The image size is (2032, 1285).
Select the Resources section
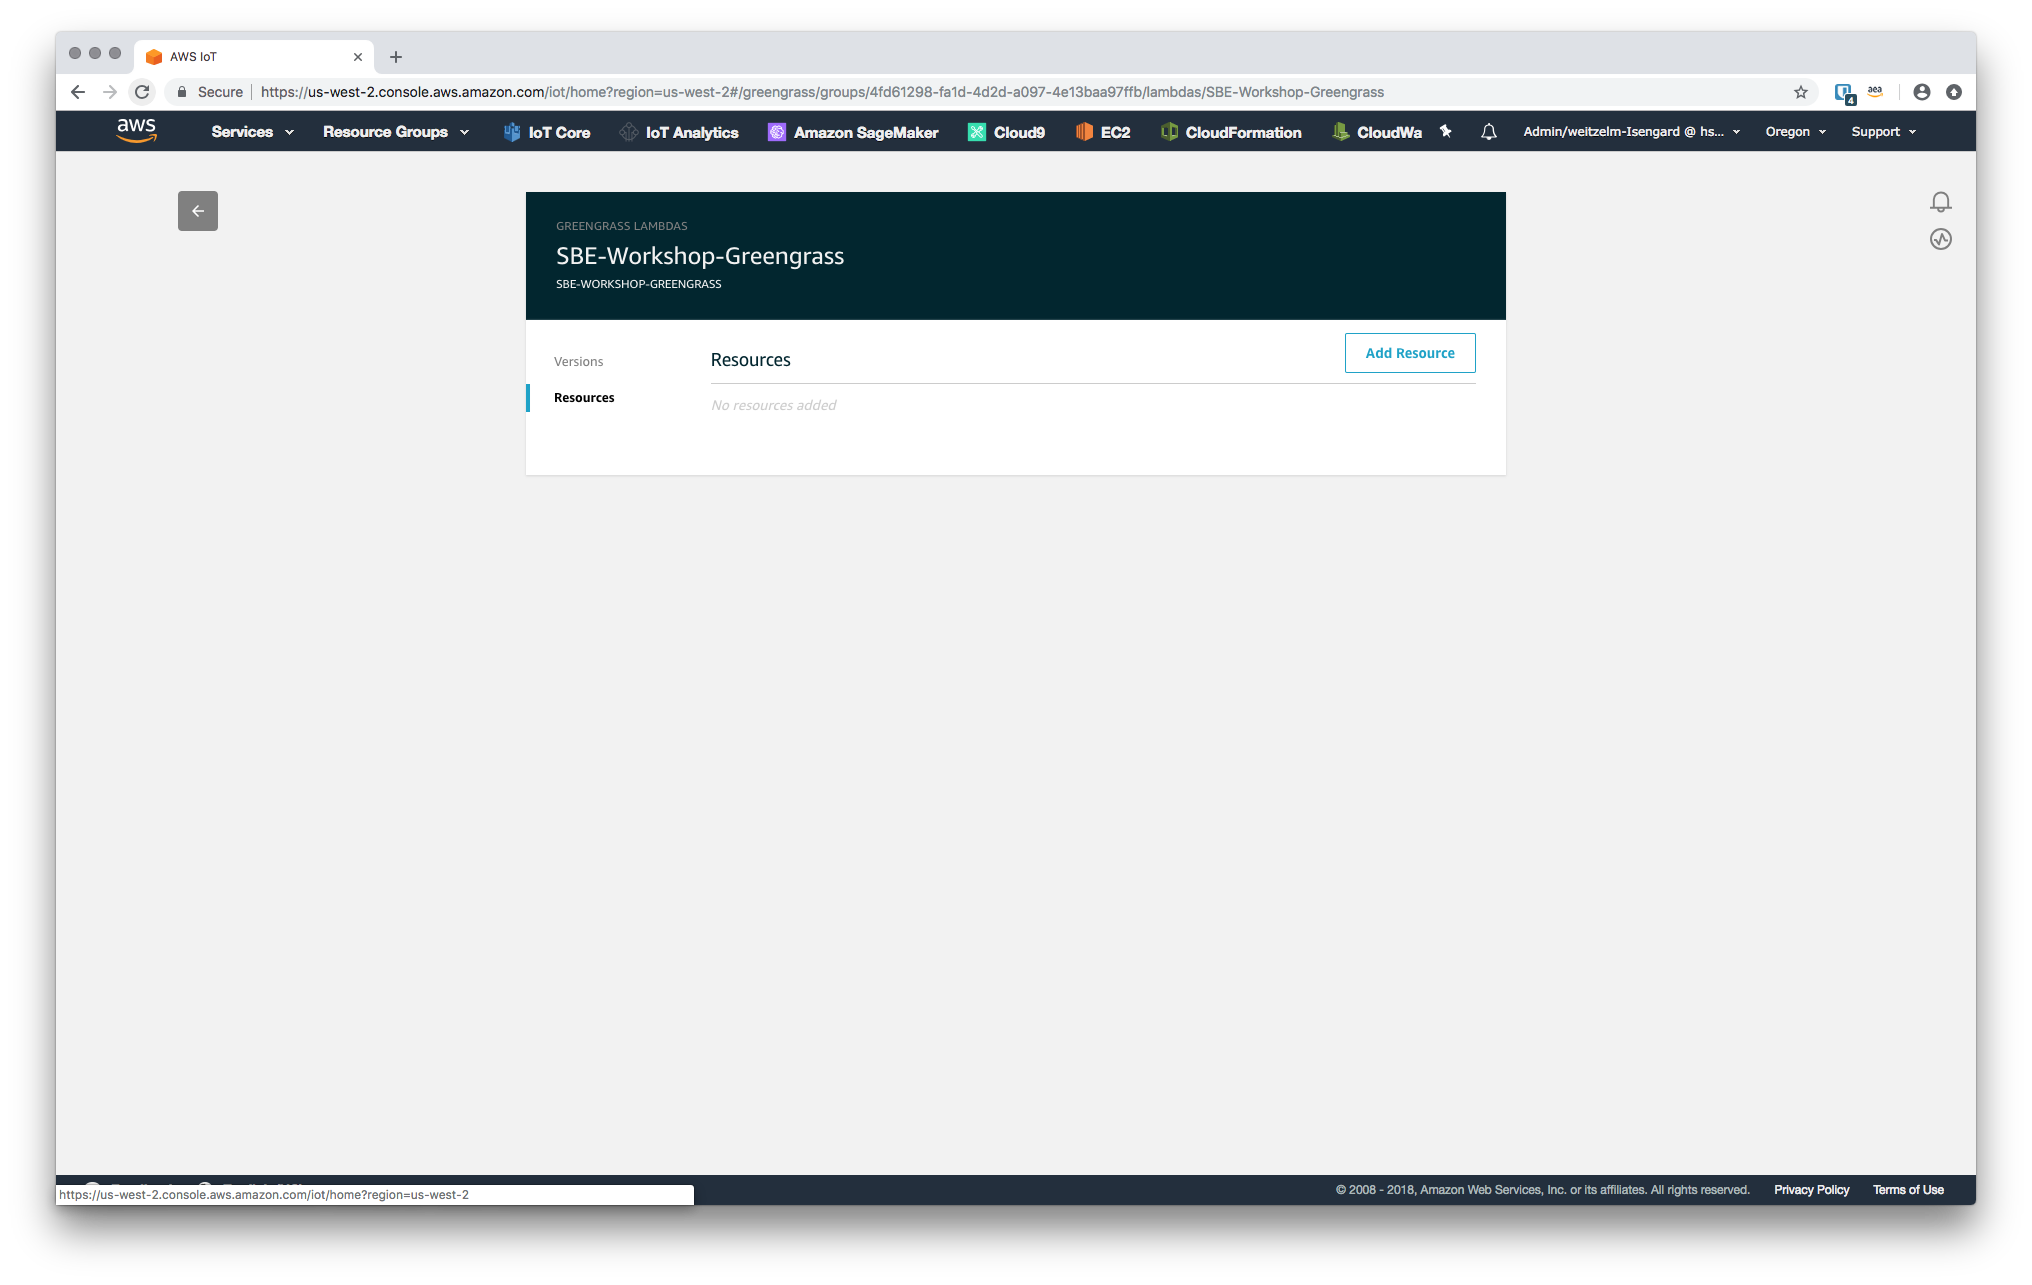click(x=584, y=398)
